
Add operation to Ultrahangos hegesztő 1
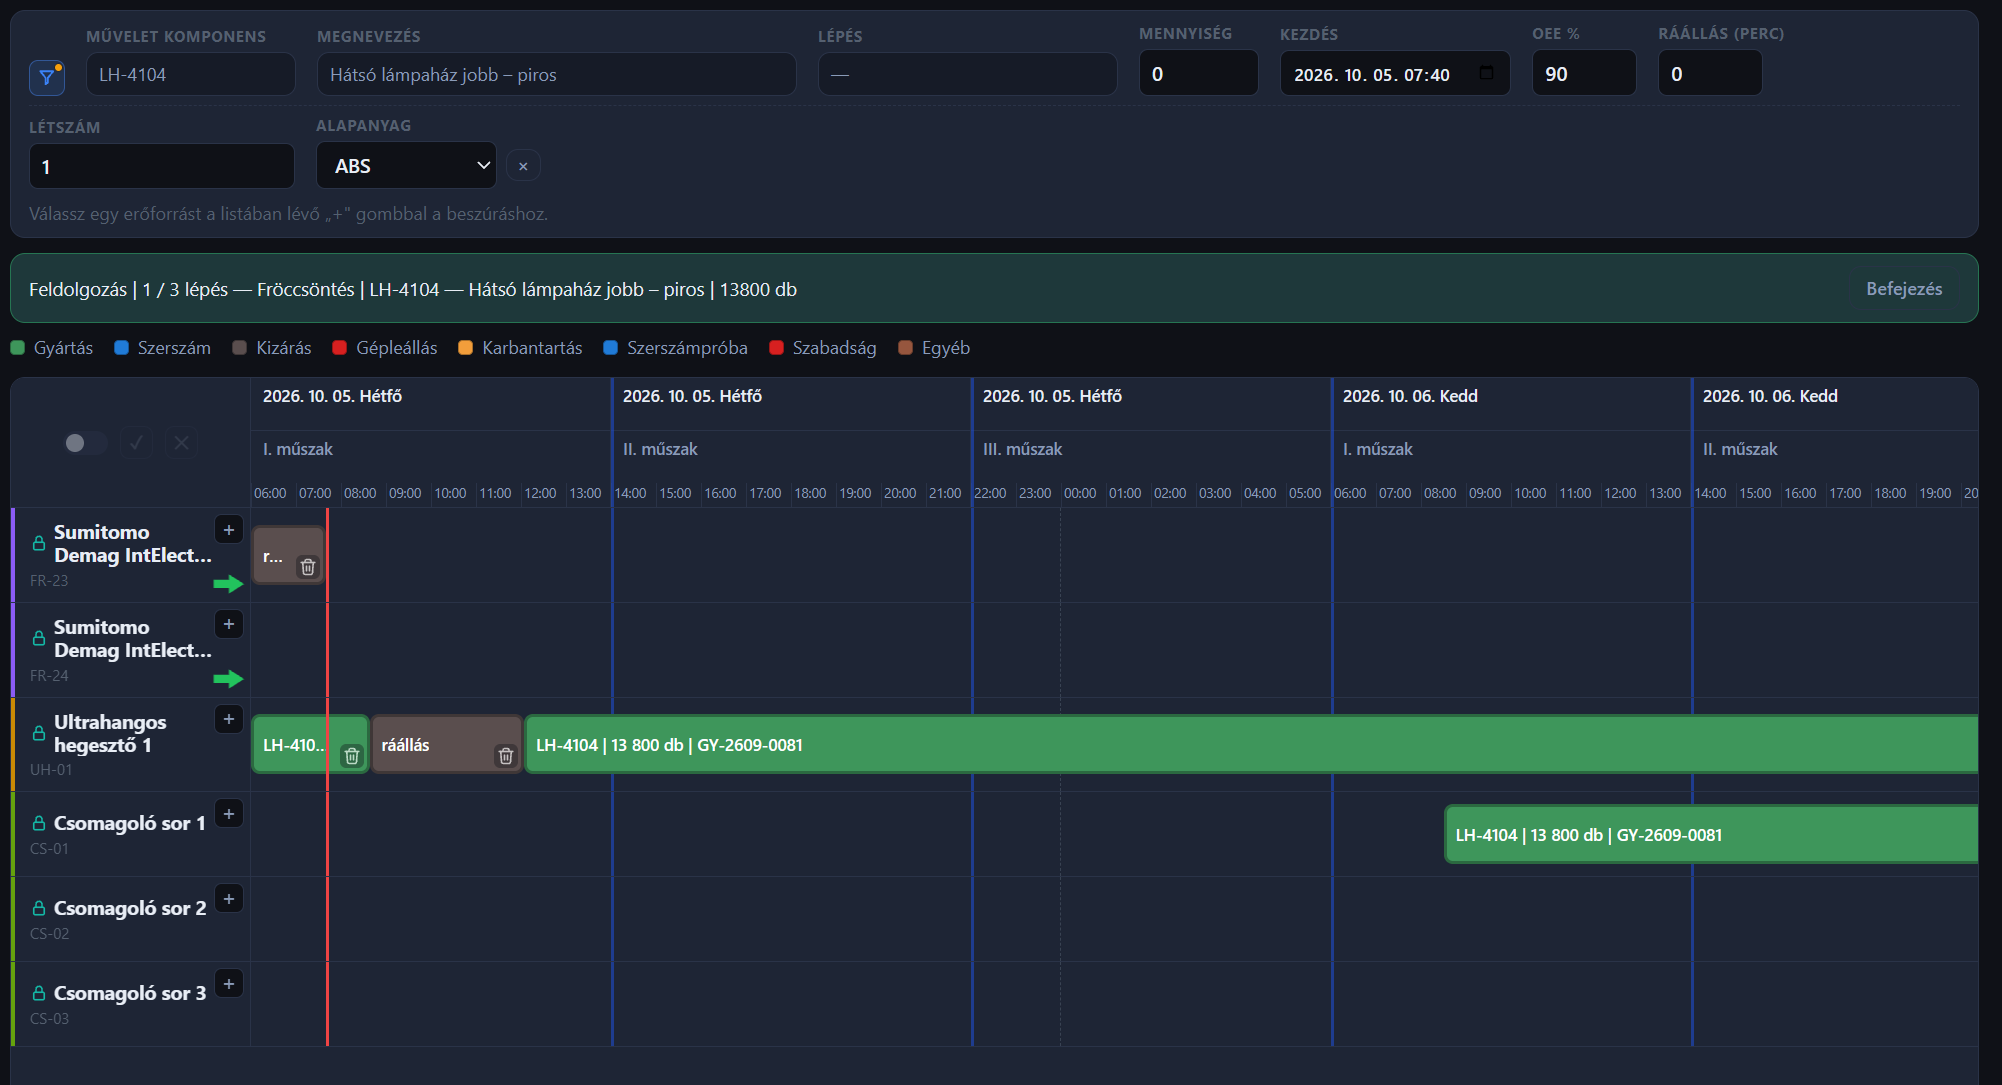(229, 720)
